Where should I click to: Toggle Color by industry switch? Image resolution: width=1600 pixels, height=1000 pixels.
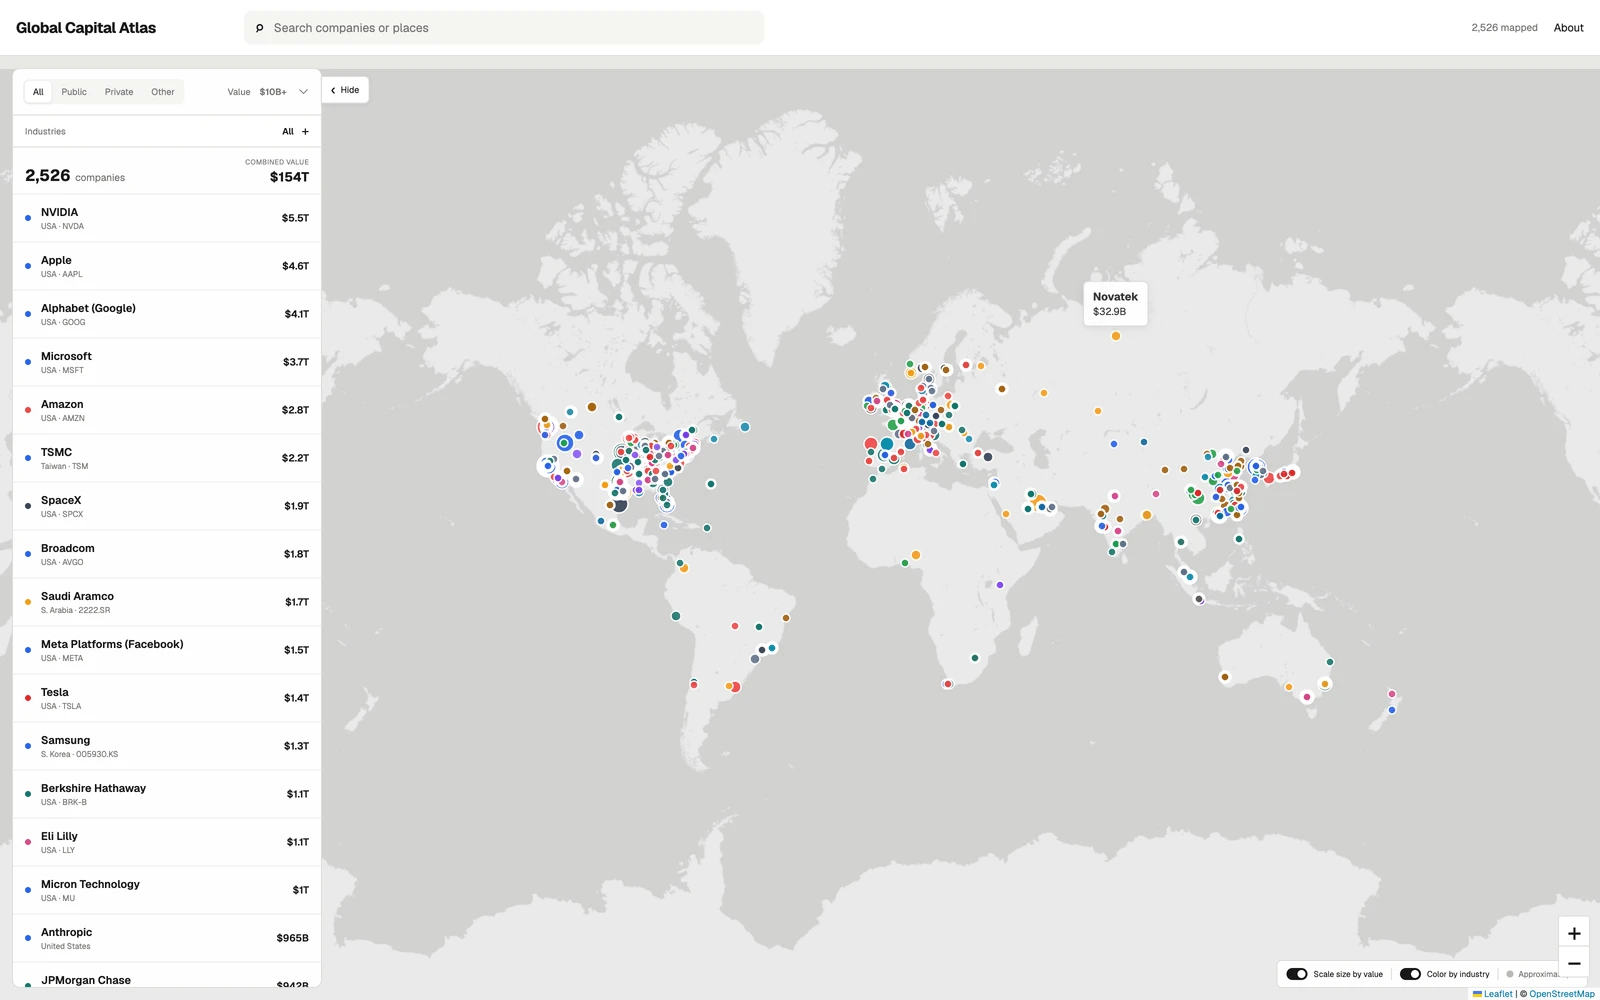click(1410, 974)
